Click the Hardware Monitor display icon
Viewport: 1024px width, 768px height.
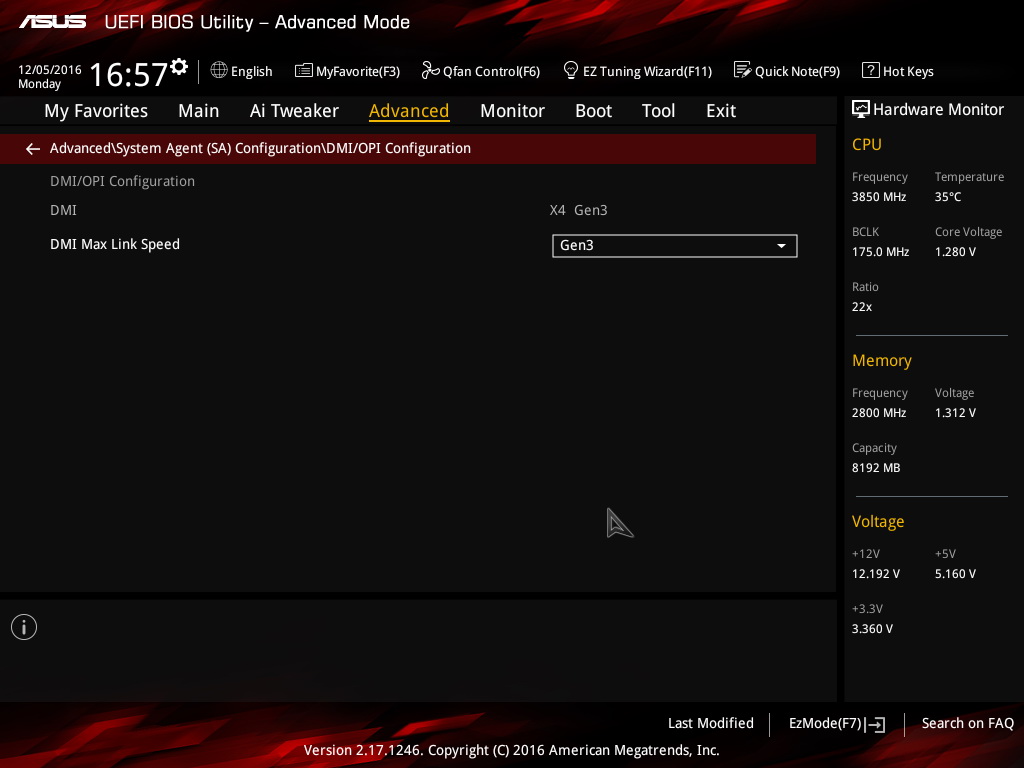(x=861, y=109)
